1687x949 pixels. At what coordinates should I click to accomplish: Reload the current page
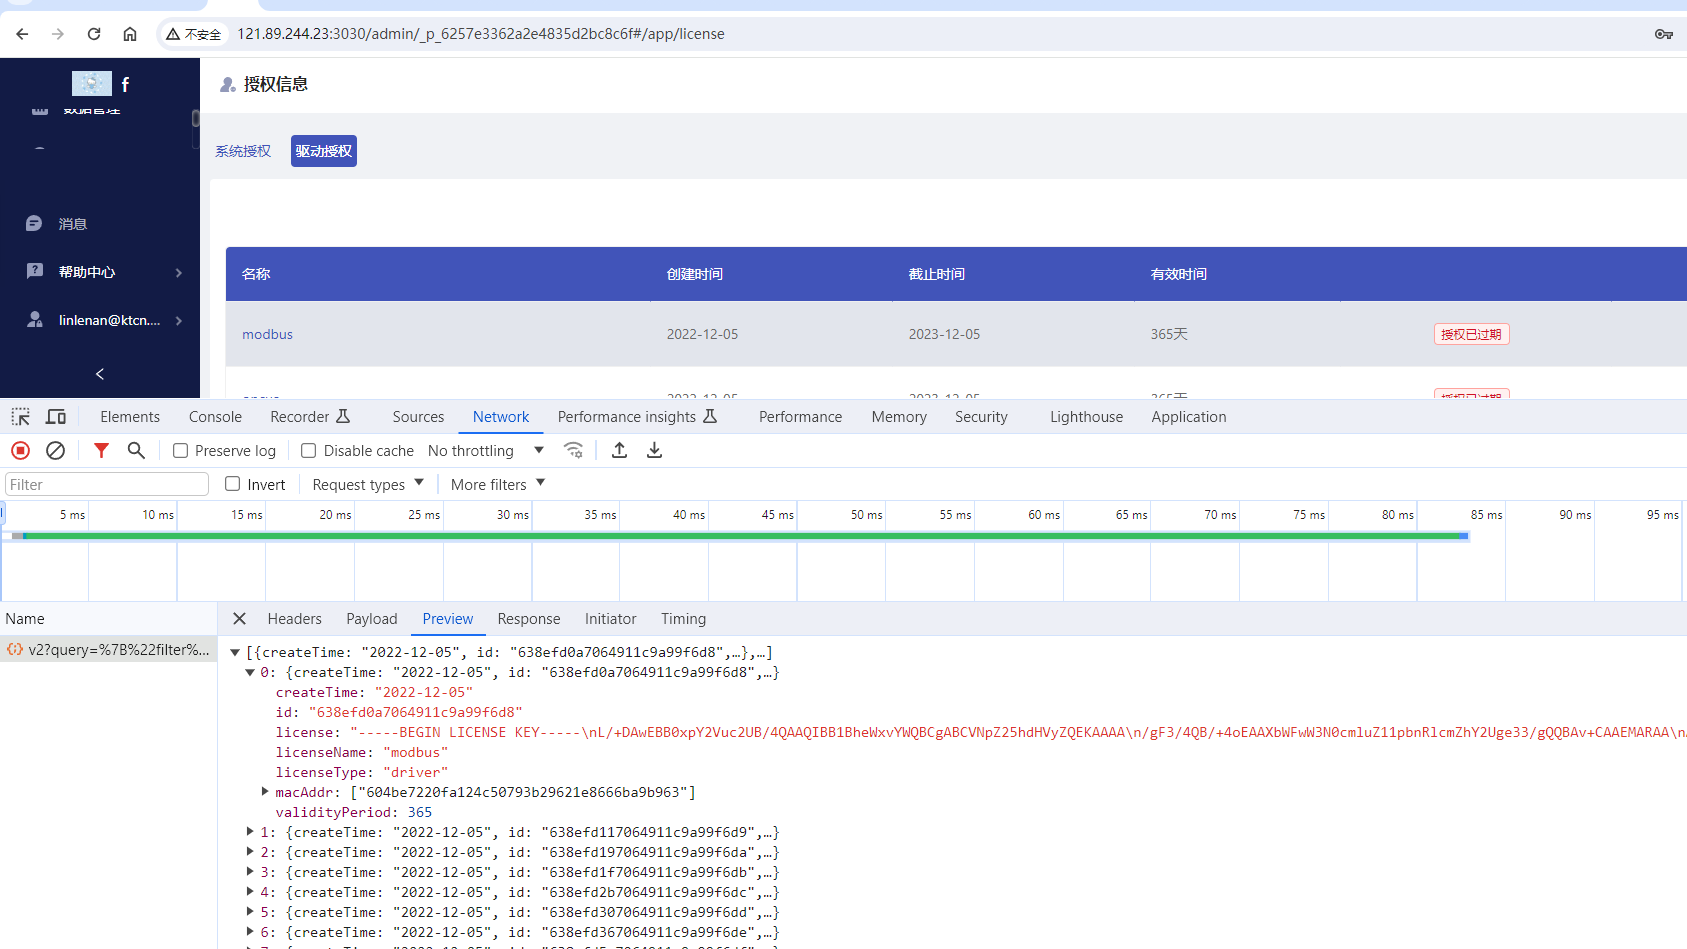point(94,34)
